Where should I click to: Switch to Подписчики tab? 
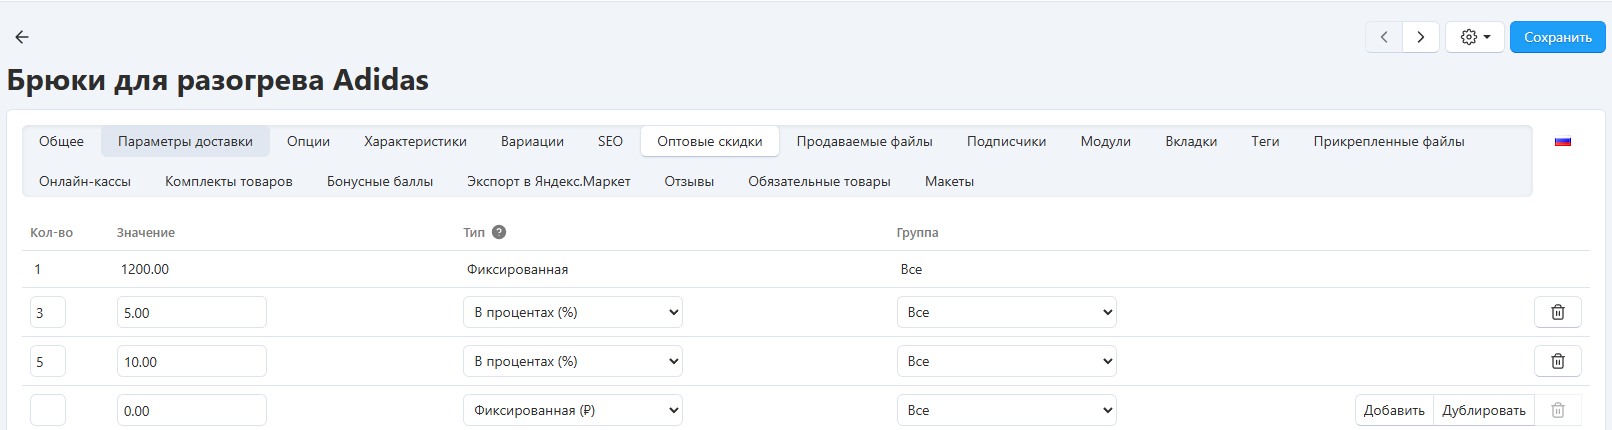pos(1006,141)
